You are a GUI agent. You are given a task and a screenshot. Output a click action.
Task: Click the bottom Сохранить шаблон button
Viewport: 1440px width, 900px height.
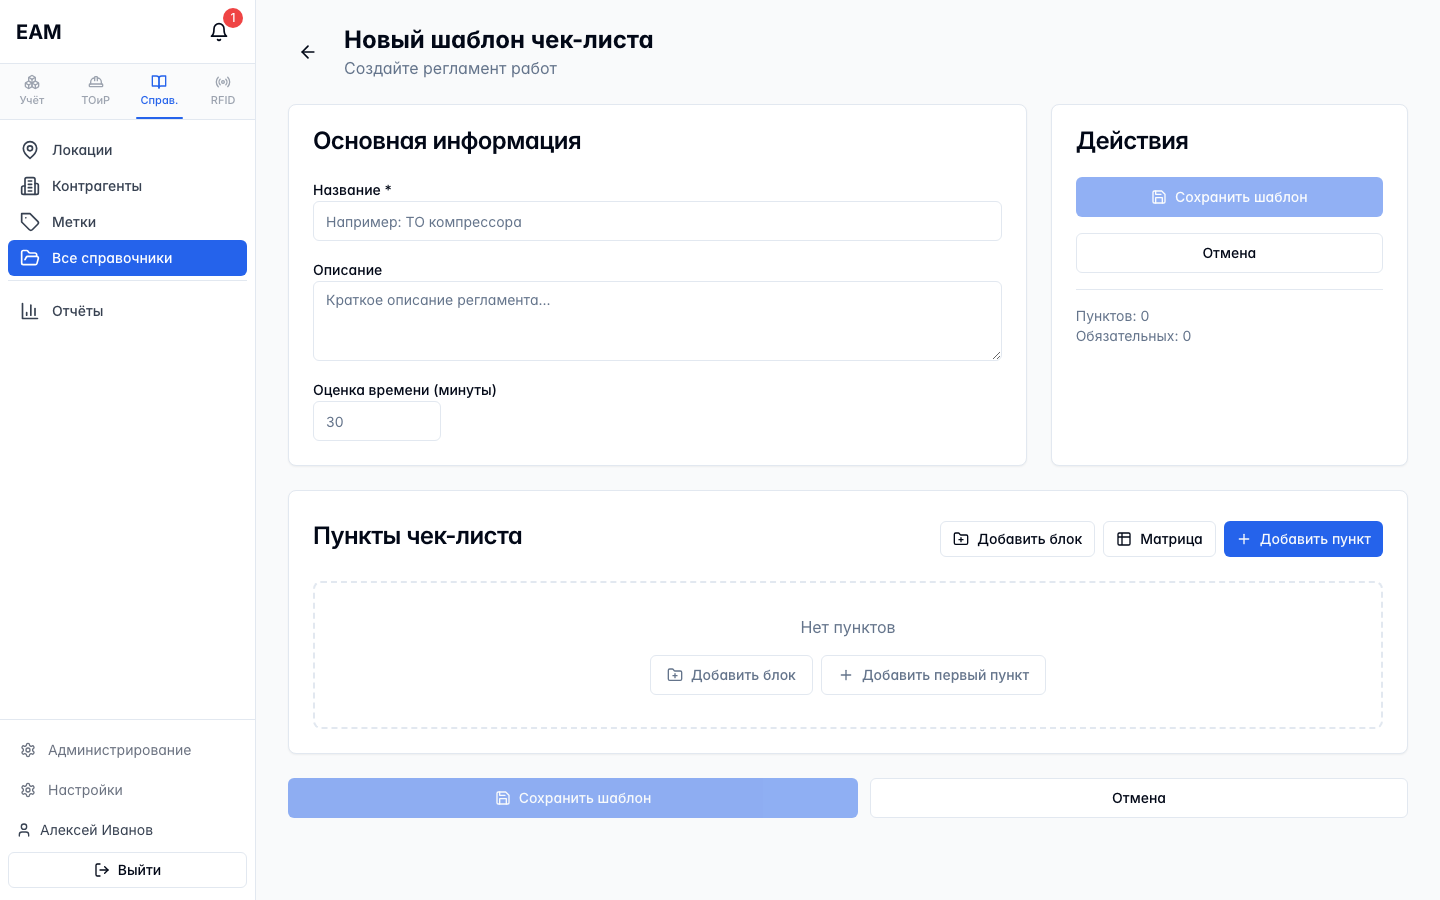(x=573, y=798)
